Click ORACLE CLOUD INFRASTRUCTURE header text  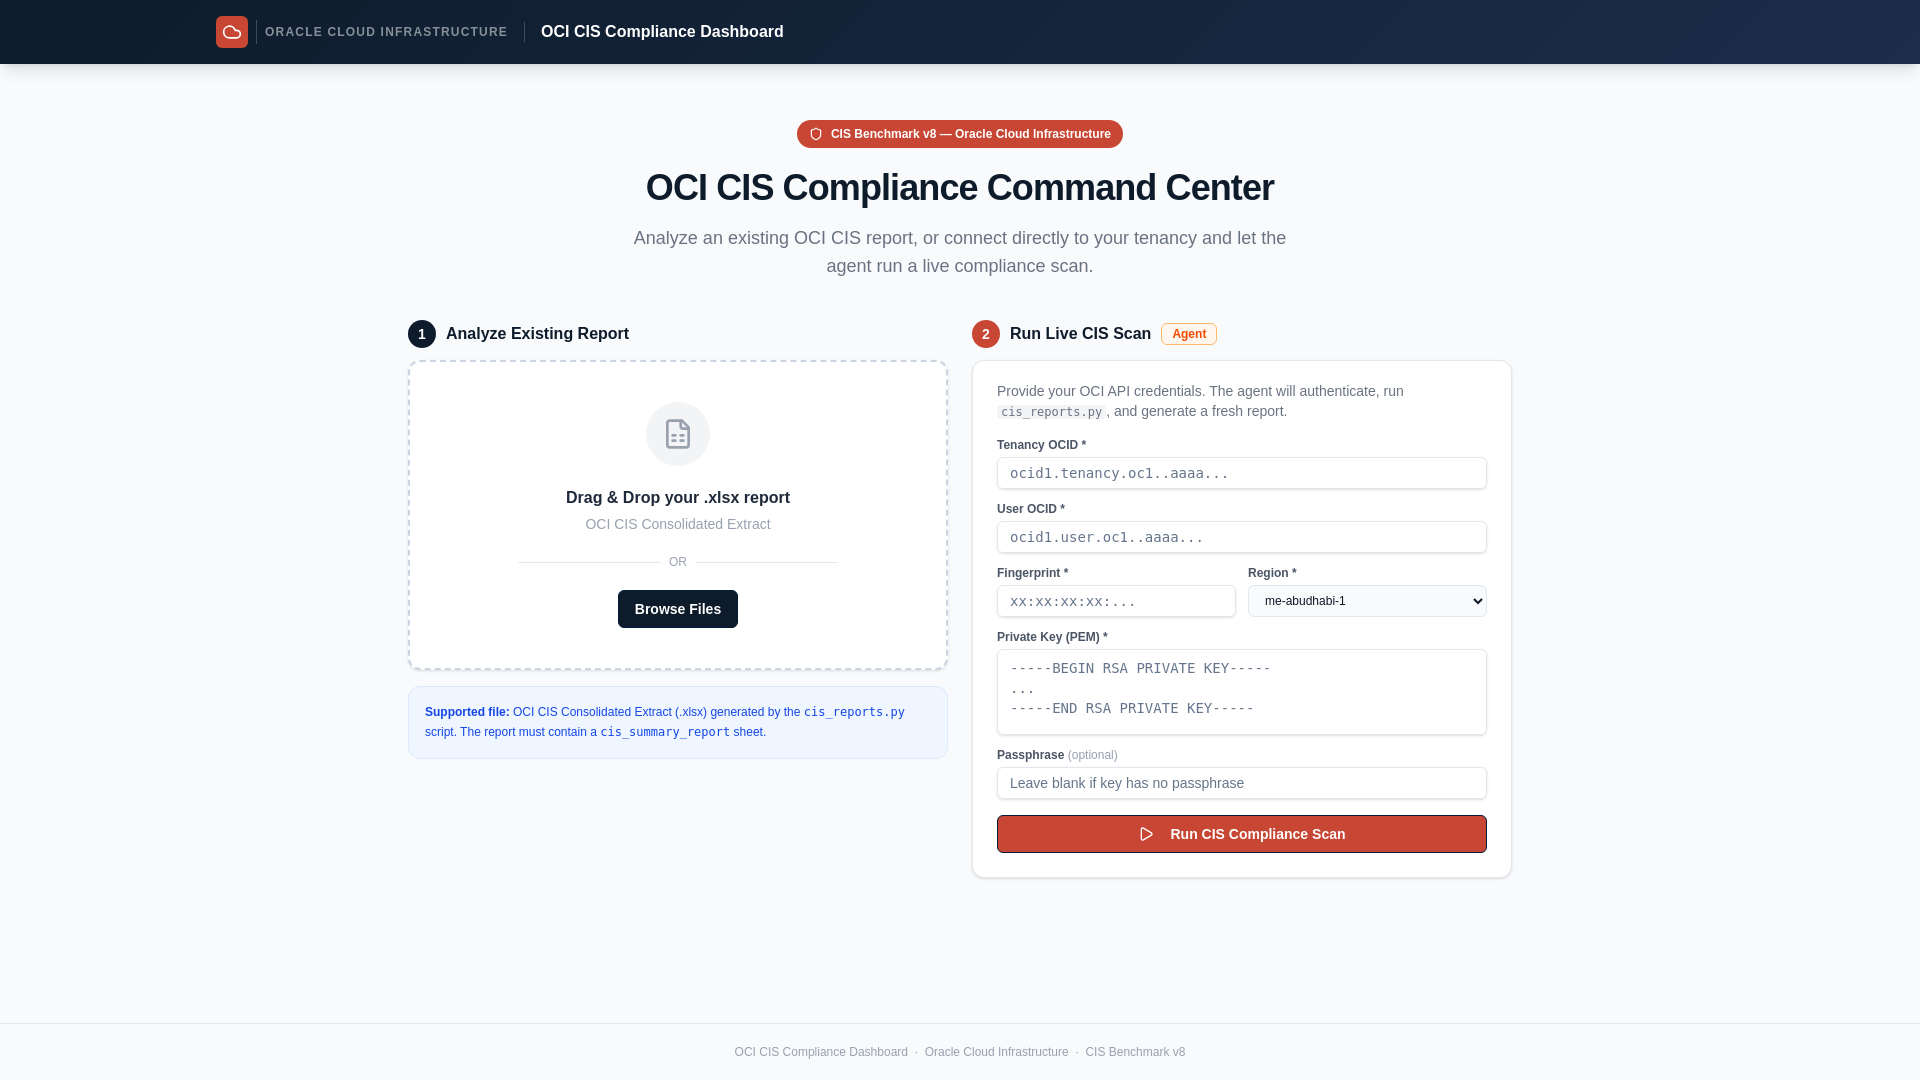(386, 32)
